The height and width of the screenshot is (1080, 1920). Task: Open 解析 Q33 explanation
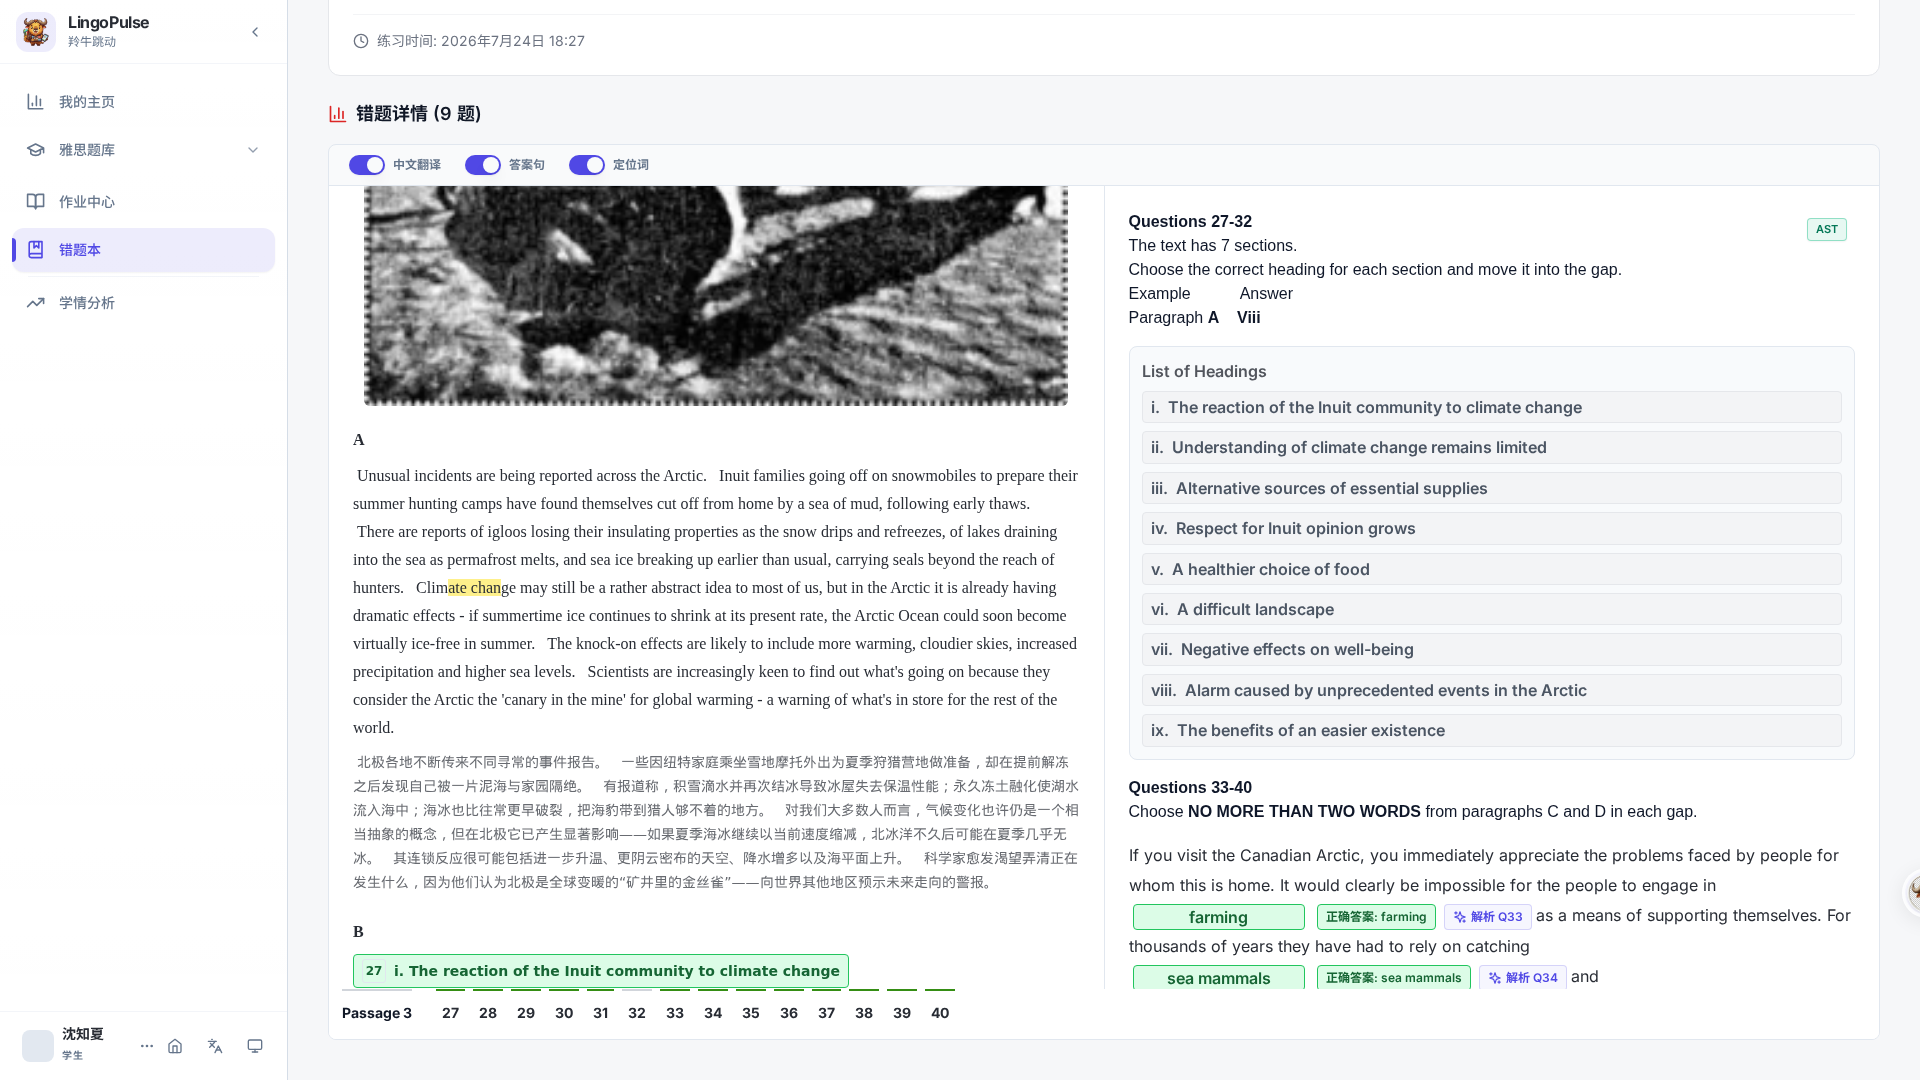click(1487, 917)
